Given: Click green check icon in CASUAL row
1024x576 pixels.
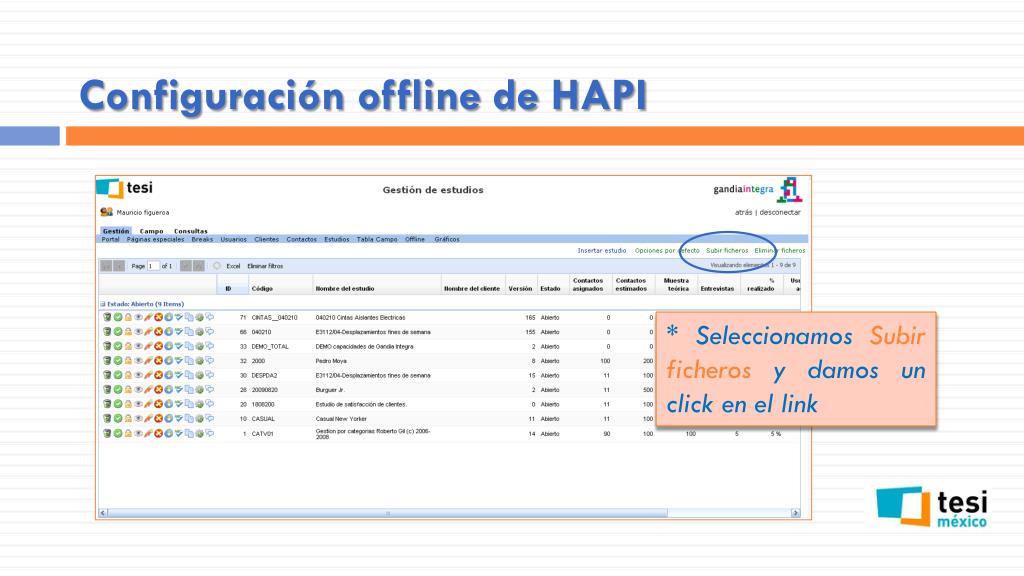Looking at the screenshot, I should point(118,419).
